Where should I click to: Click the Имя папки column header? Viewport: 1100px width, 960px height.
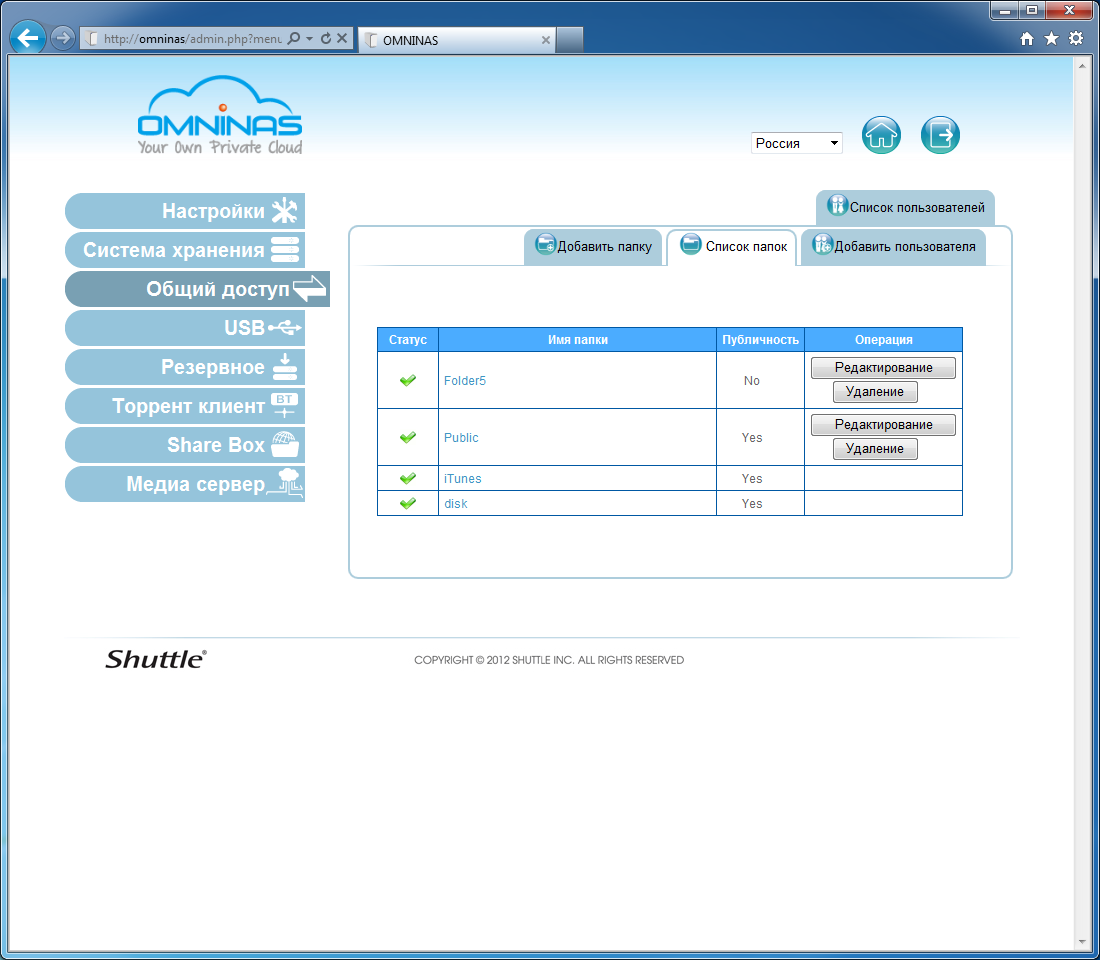577,340
